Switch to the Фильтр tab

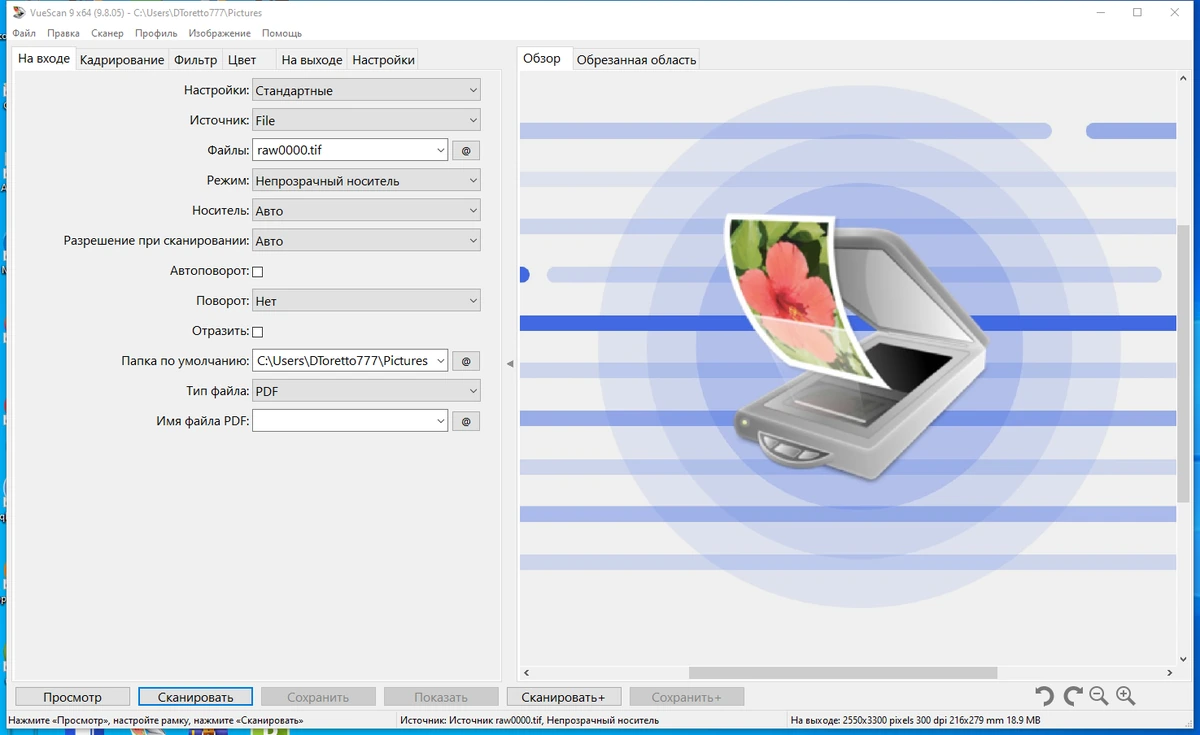point(195,60)
